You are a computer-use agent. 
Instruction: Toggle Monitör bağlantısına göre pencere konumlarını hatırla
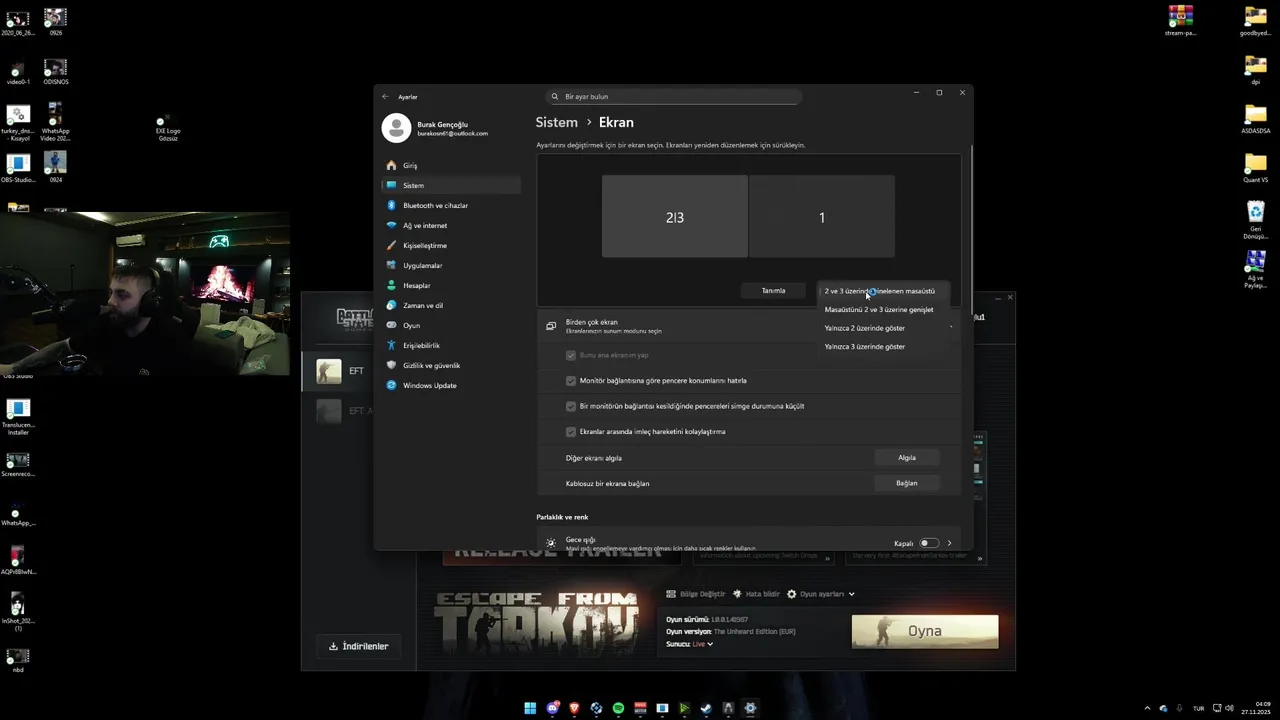pyautogui.click(x=571, y=381)
